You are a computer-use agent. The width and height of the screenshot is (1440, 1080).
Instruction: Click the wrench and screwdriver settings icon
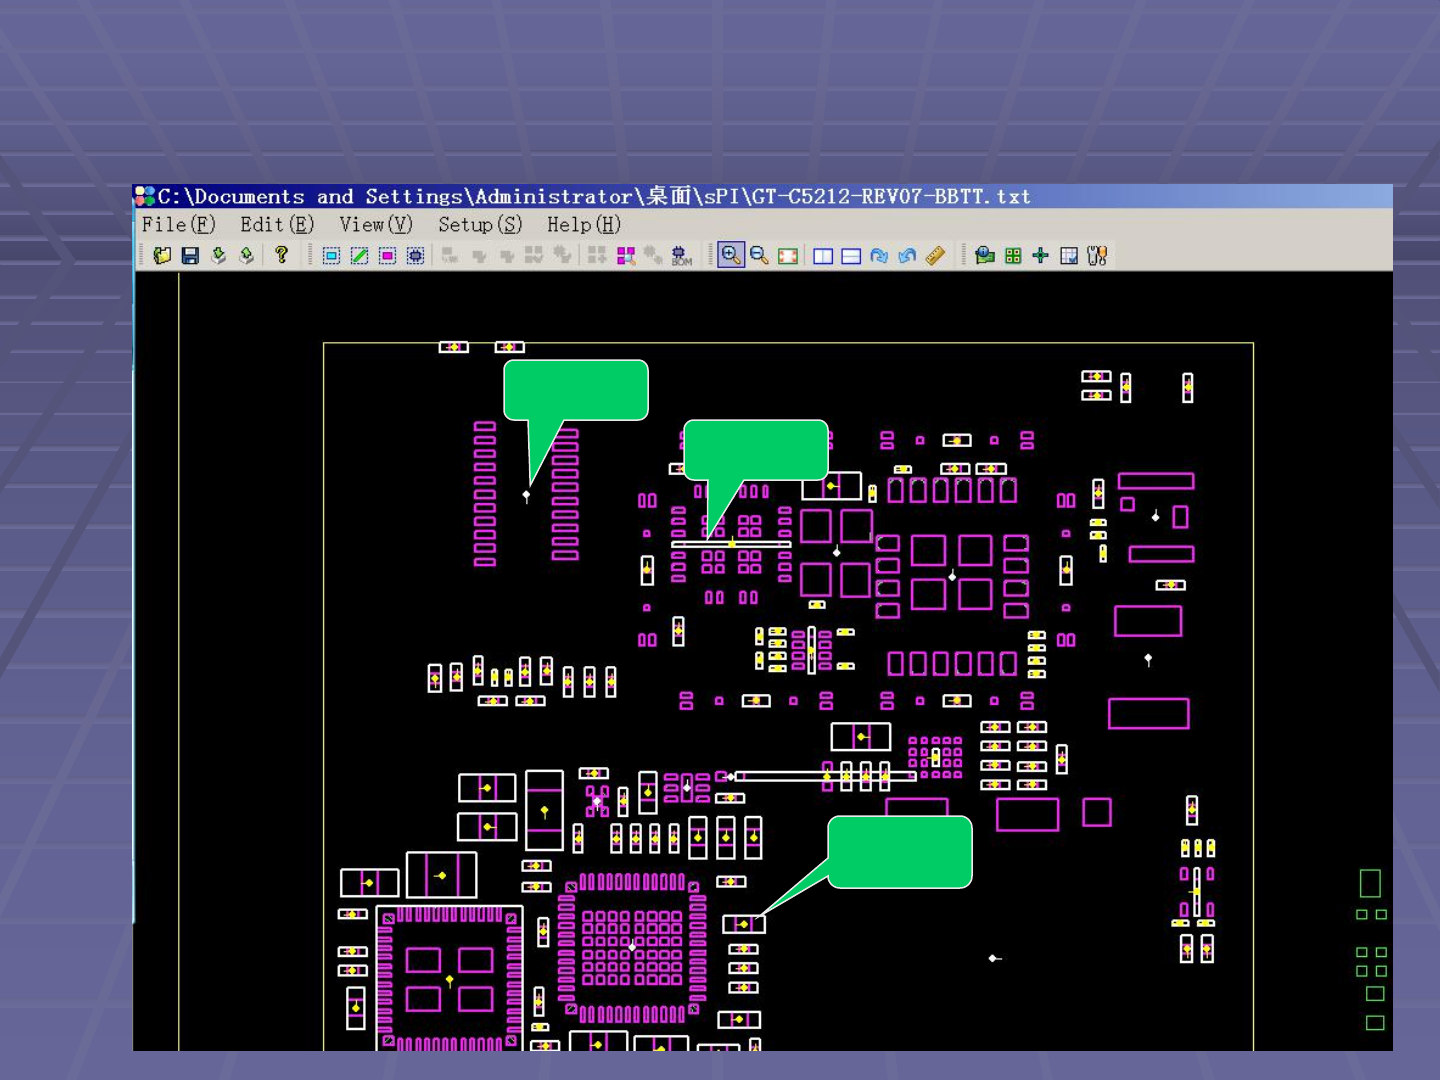click(x=1097, y=256)
